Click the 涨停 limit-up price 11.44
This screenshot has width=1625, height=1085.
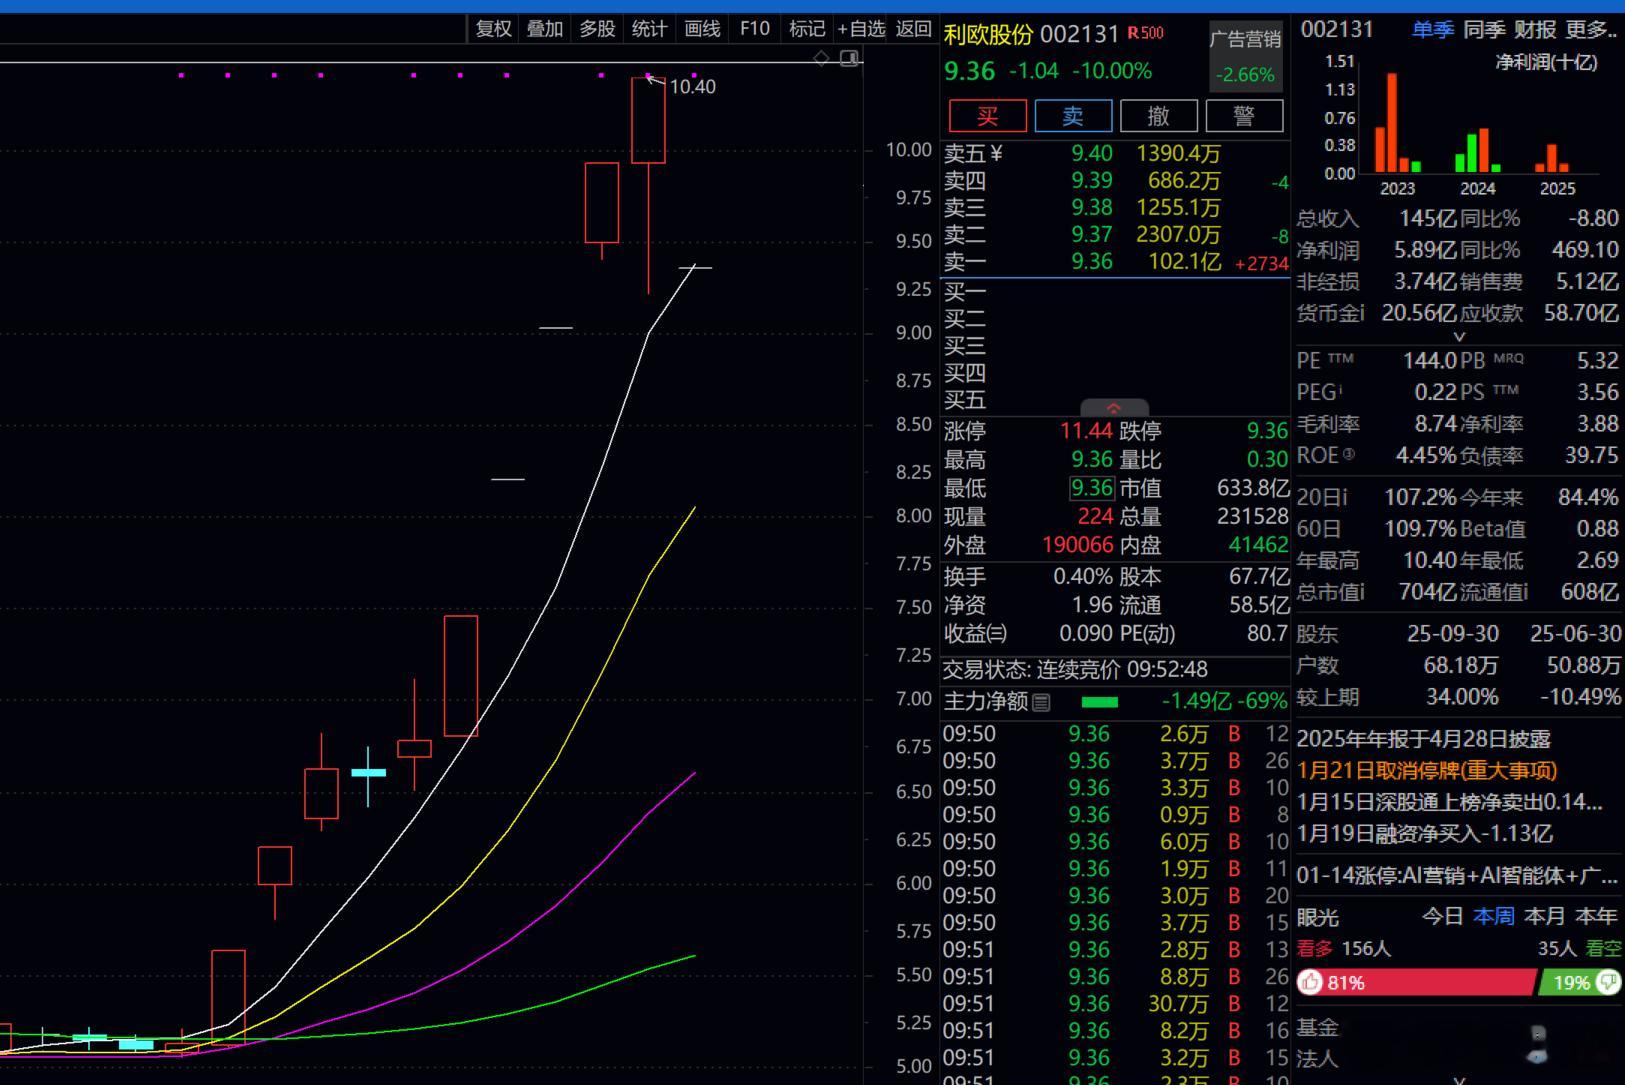pos(1086,430)
